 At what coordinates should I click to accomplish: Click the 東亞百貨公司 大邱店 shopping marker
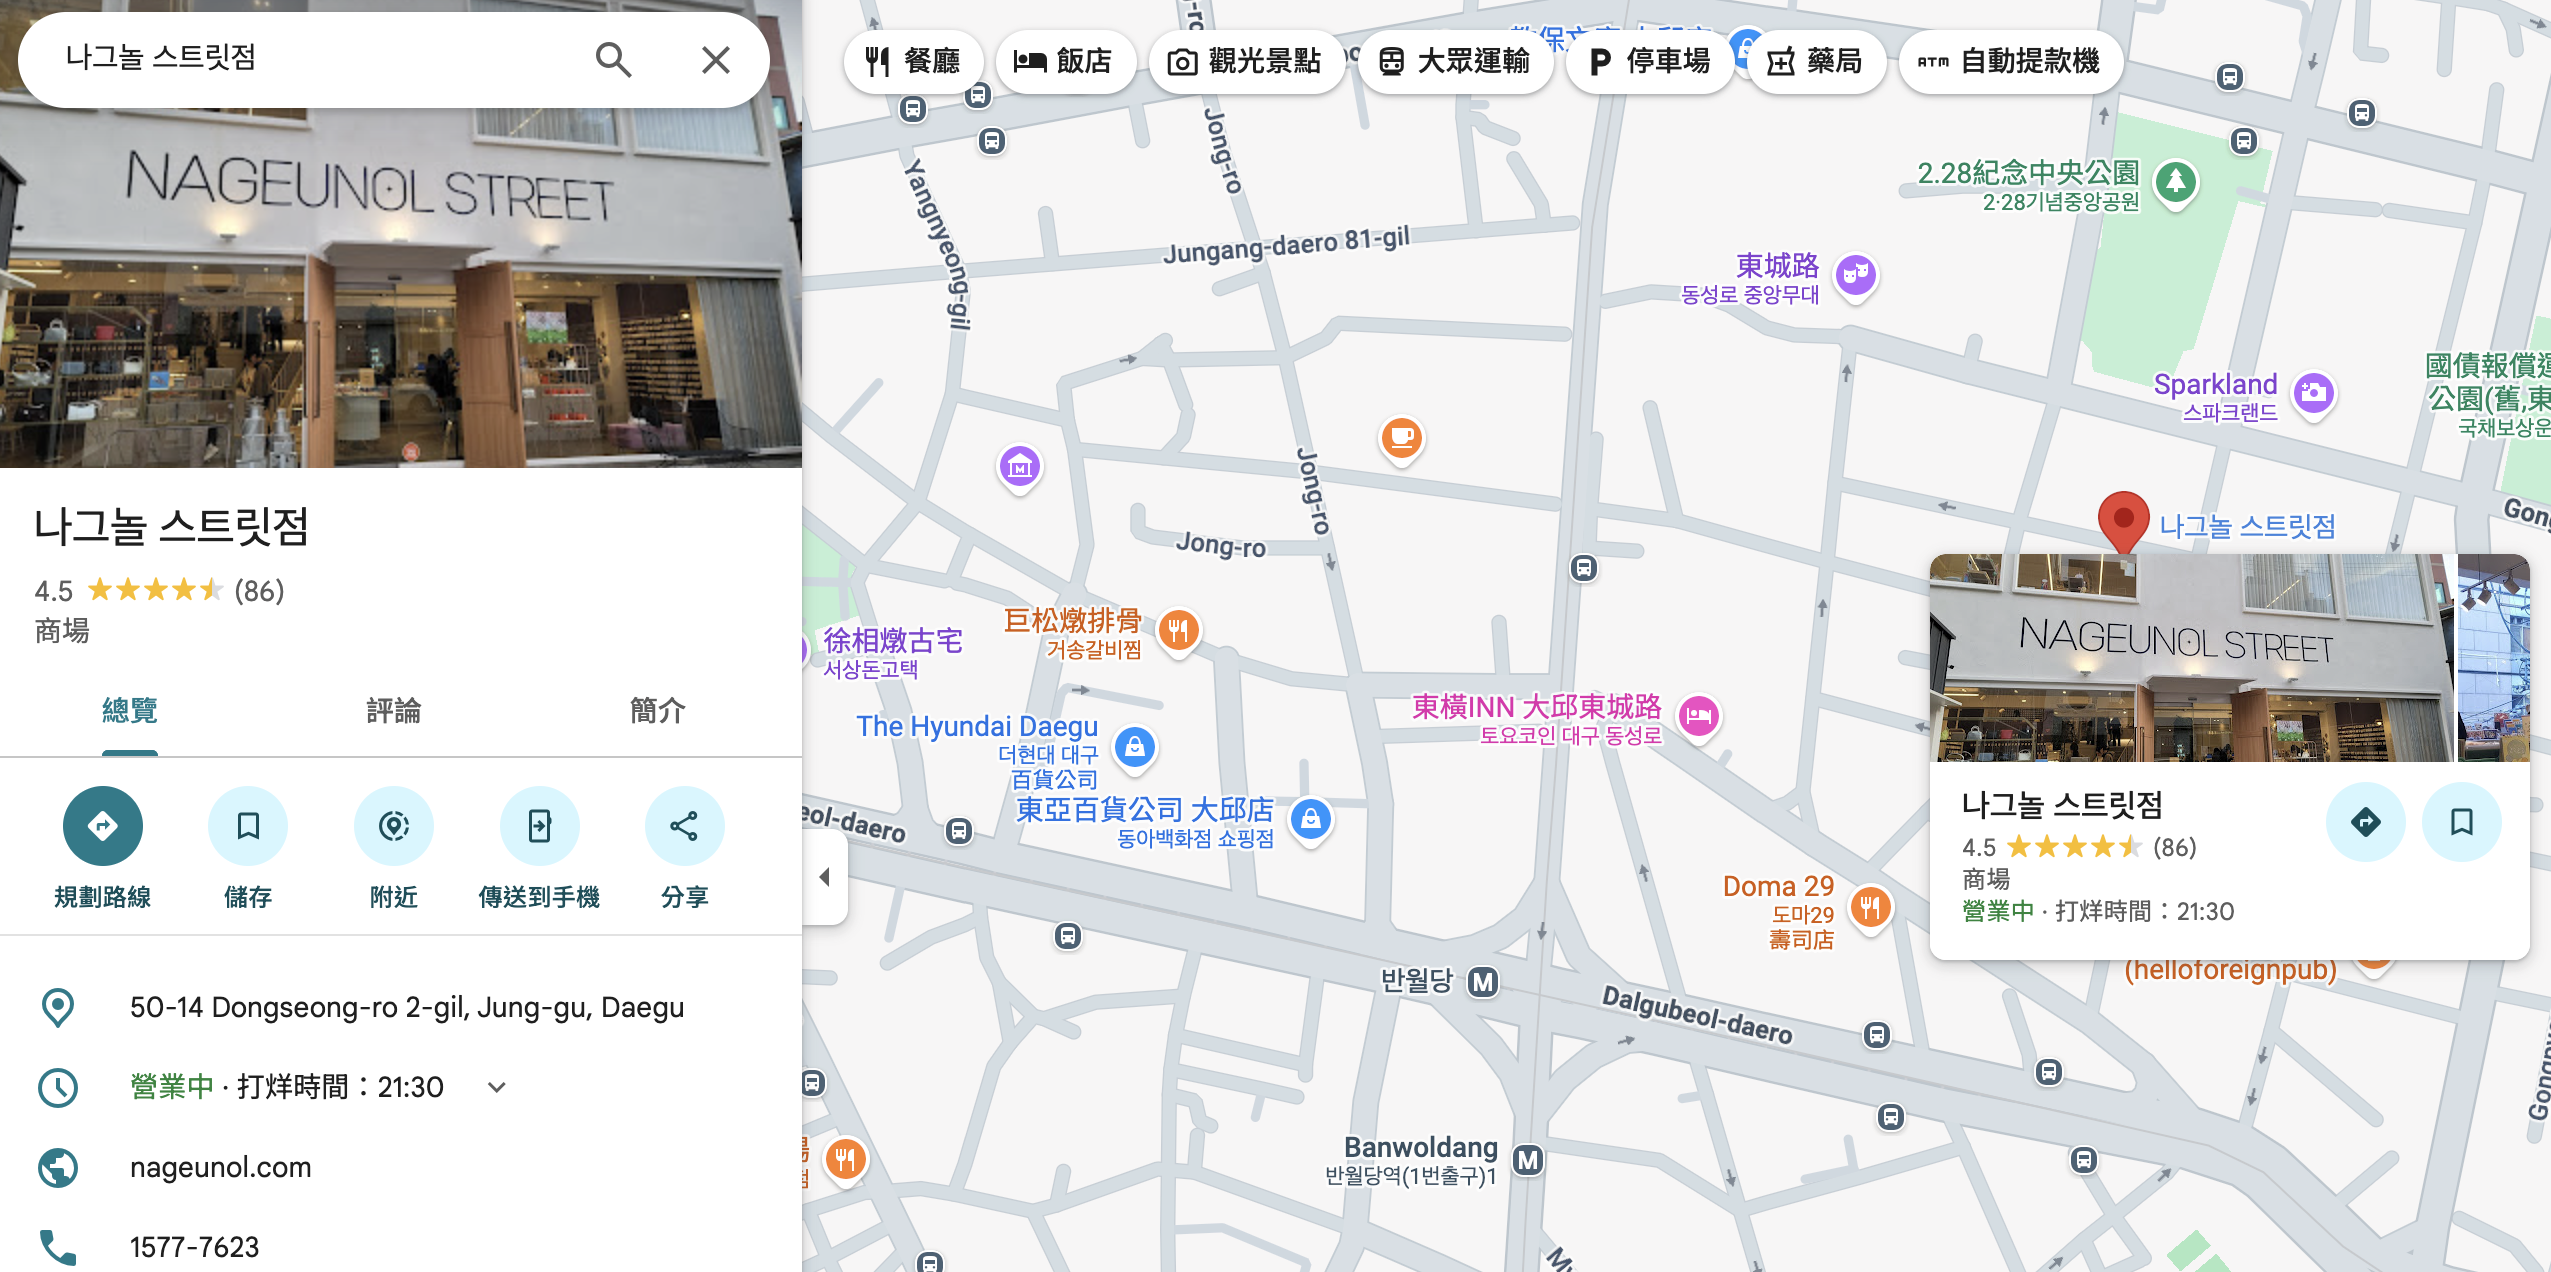pos(1311,819)
